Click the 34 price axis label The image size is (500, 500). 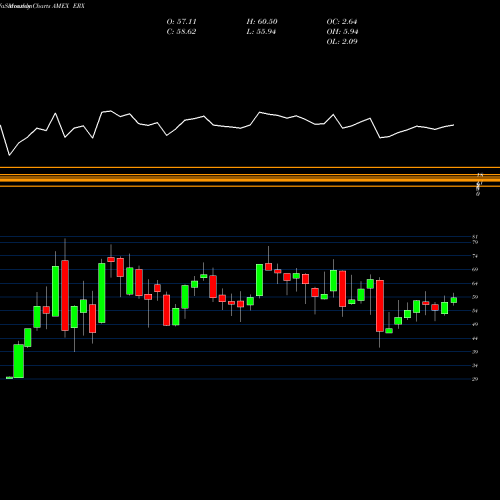pos(475,365)
